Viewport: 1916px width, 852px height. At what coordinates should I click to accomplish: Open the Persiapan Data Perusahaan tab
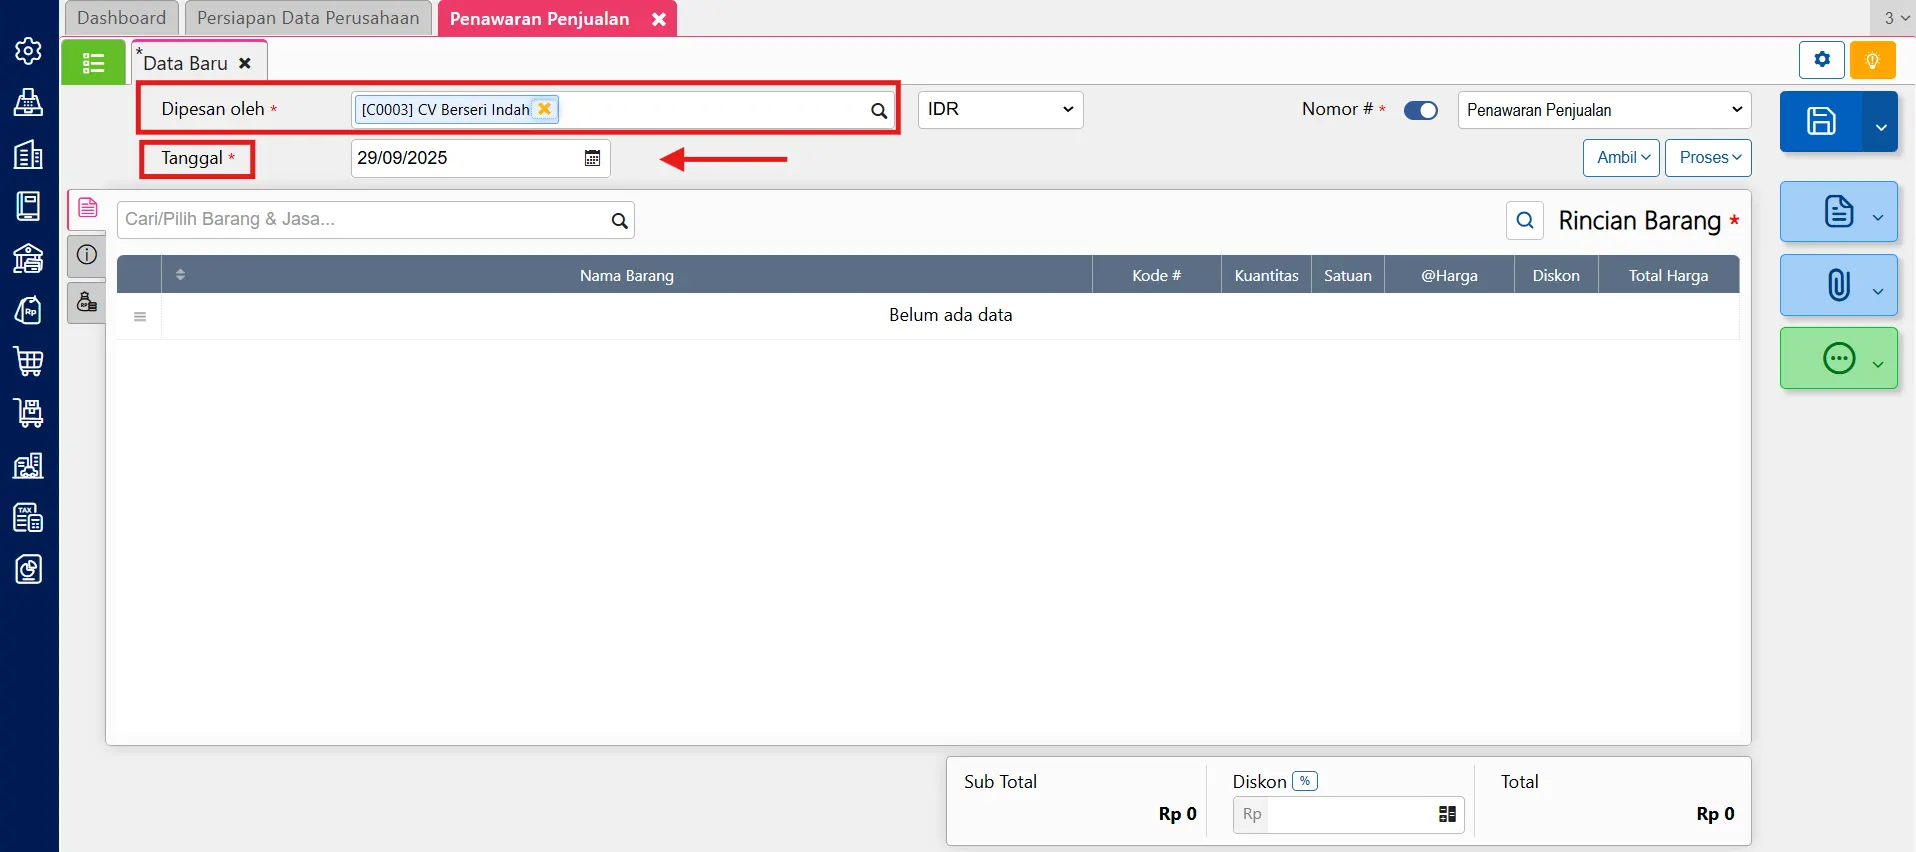pos(308,18)
